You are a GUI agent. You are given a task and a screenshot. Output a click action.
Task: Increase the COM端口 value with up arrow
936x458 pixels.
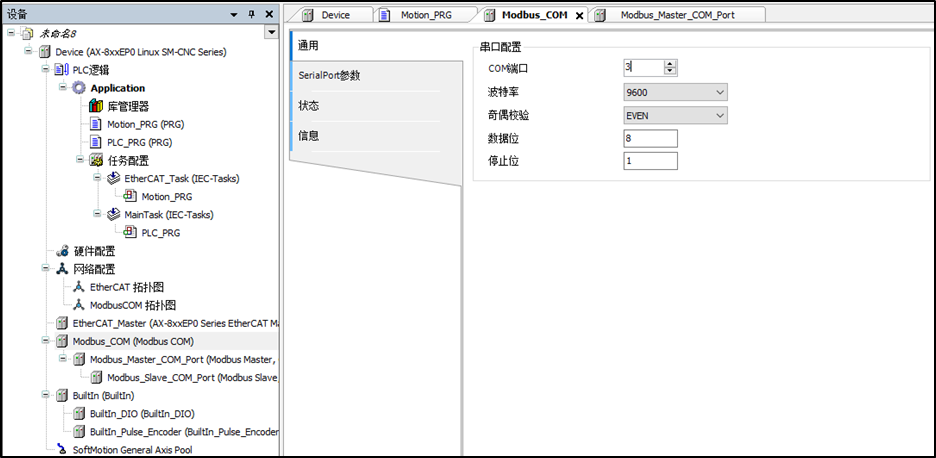tap(670, 64)
